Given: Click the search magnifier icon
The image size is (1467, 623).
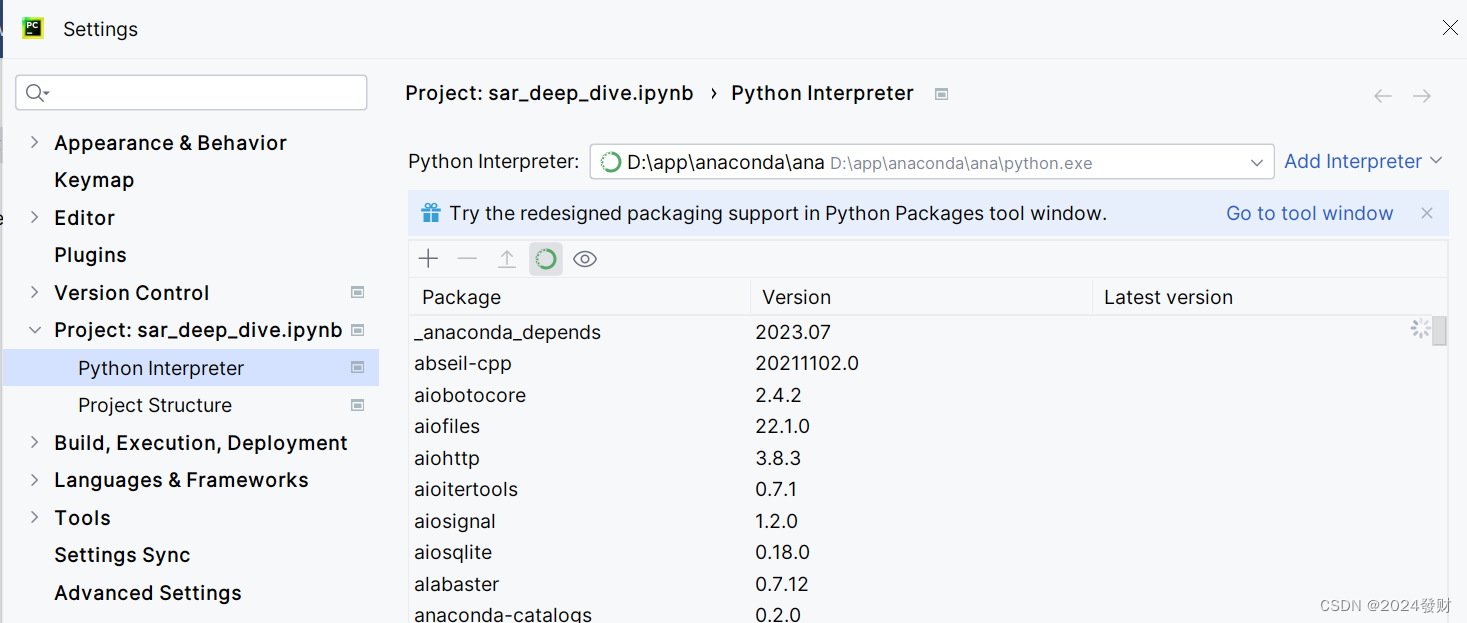Looking at the screenshot, I should point(36,93).
